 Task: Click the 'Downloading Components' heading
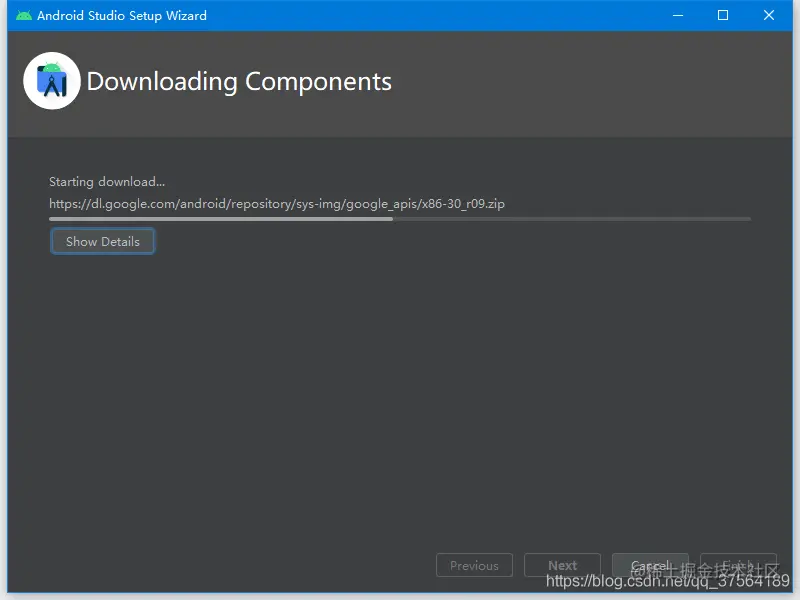pos(239,82)
